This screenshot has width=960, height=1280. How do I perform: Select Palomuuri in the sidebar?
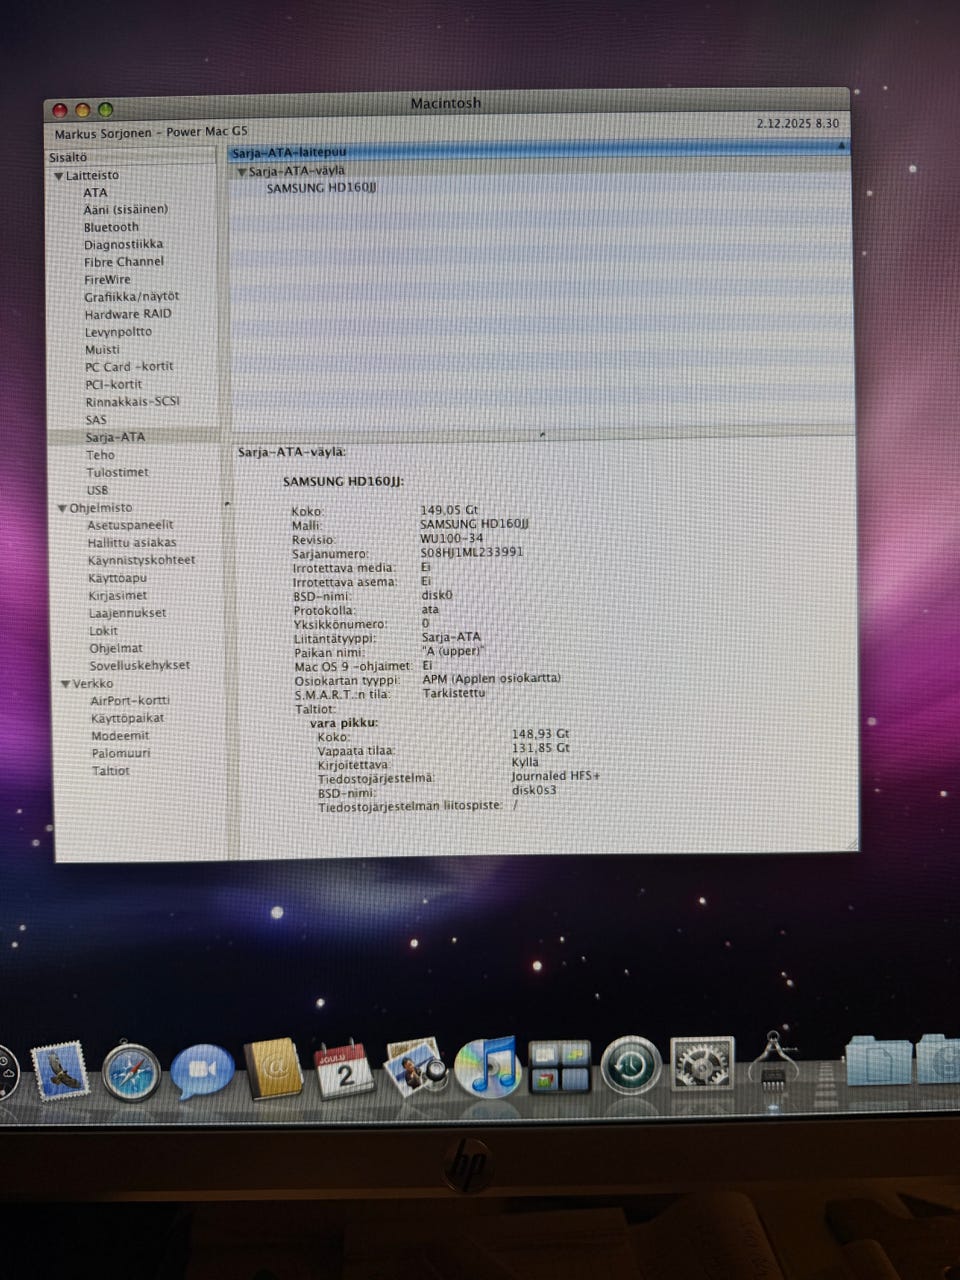tap(121, 754)
